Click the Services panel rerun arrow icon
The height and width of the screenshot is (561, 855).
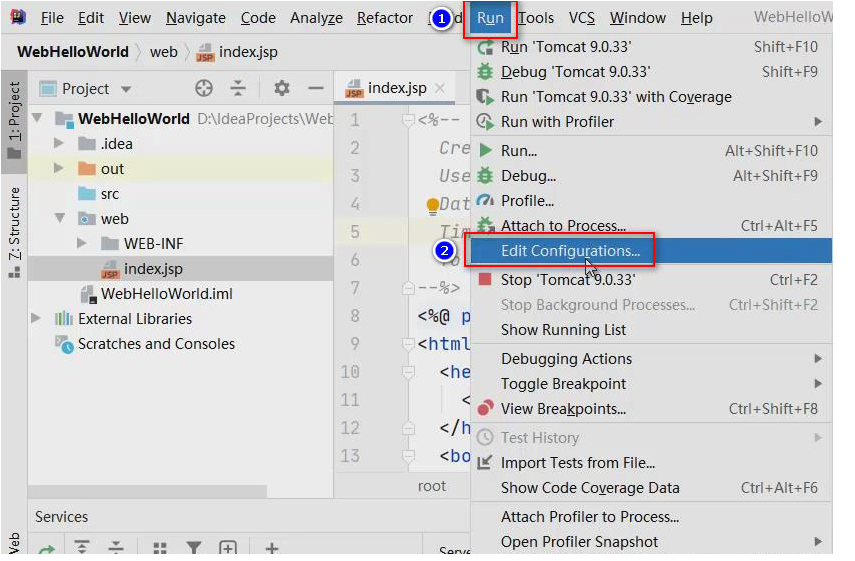tap(47, 548)
